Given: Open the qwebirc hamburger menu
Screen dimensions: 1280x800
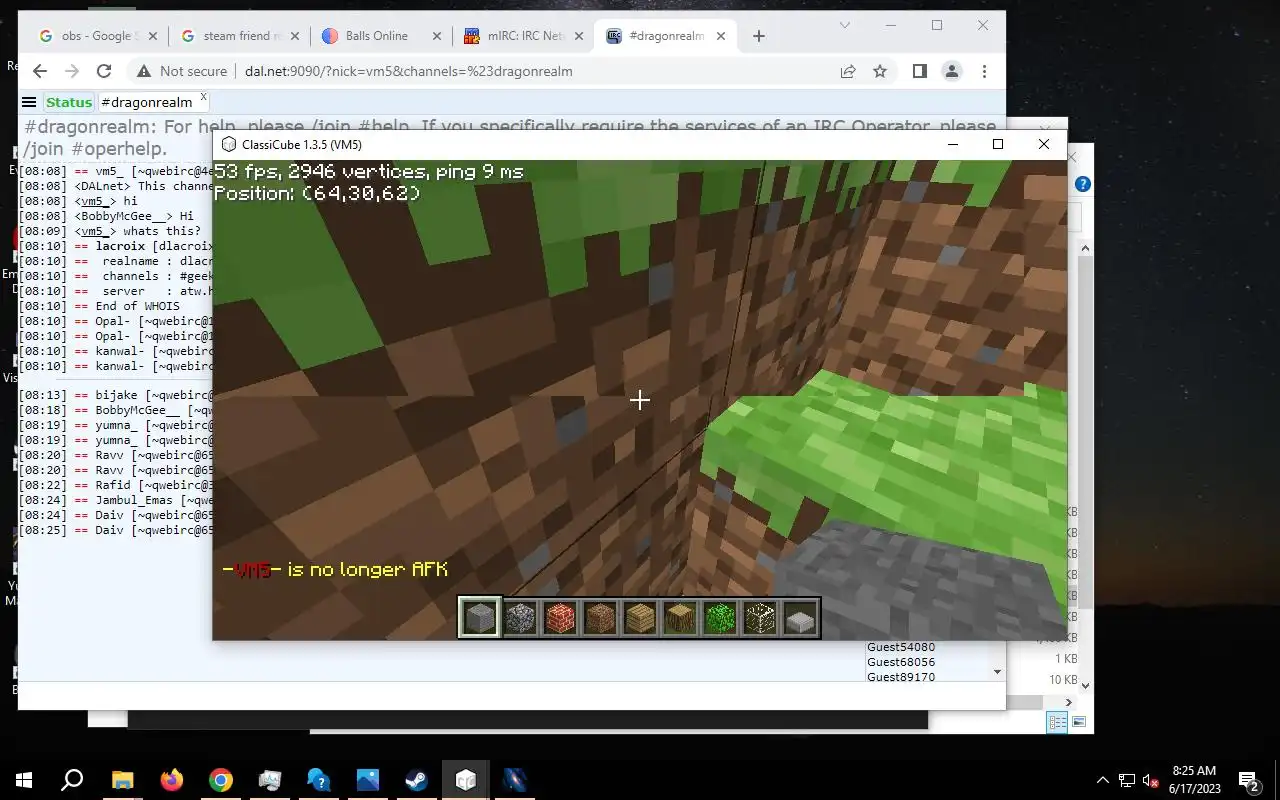Looking at the screenshot, I should pyautogui.click(x=29, y=102).
